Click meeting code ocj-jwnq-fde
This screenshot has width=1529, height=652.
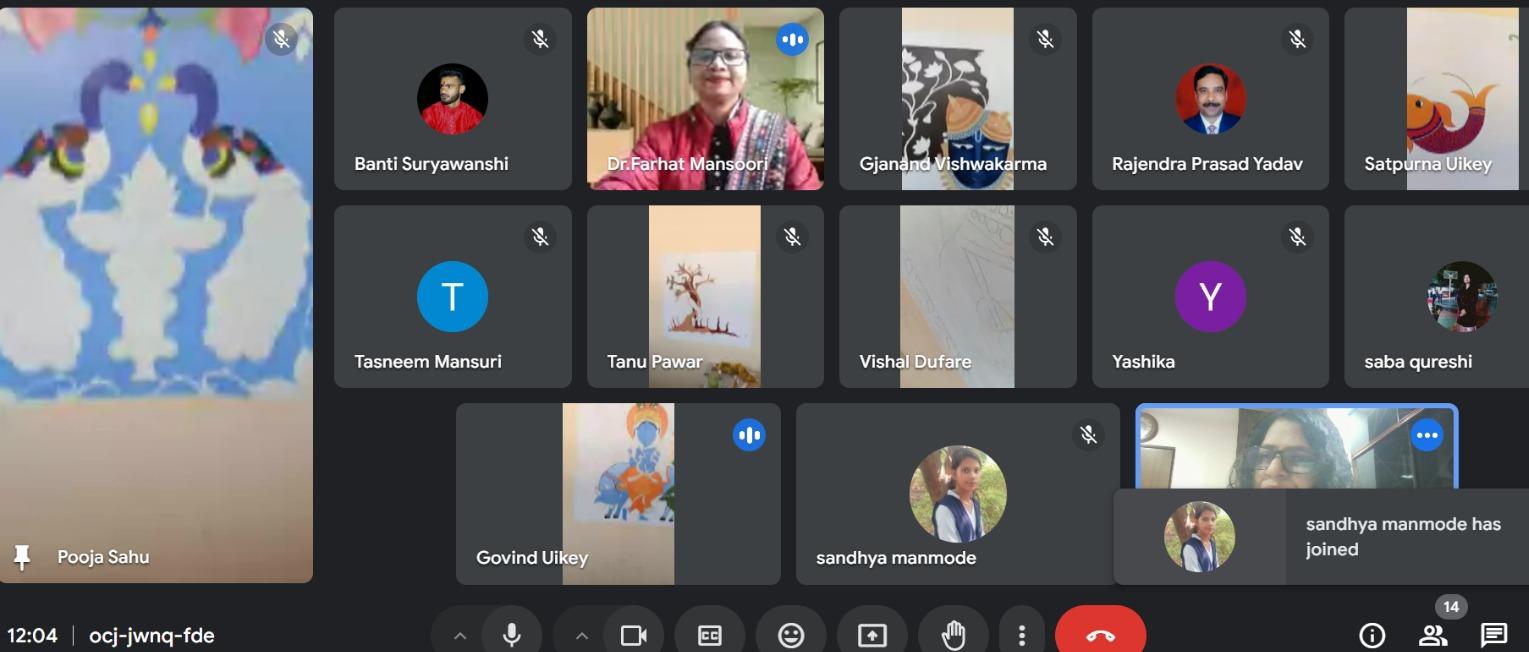pos(151,635)
